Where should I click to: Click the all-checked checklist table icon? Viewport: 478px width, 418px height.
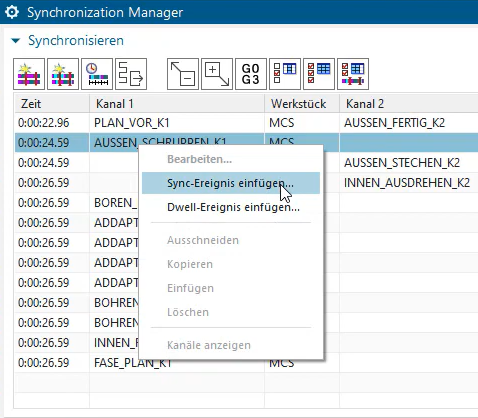coord(319,74)
